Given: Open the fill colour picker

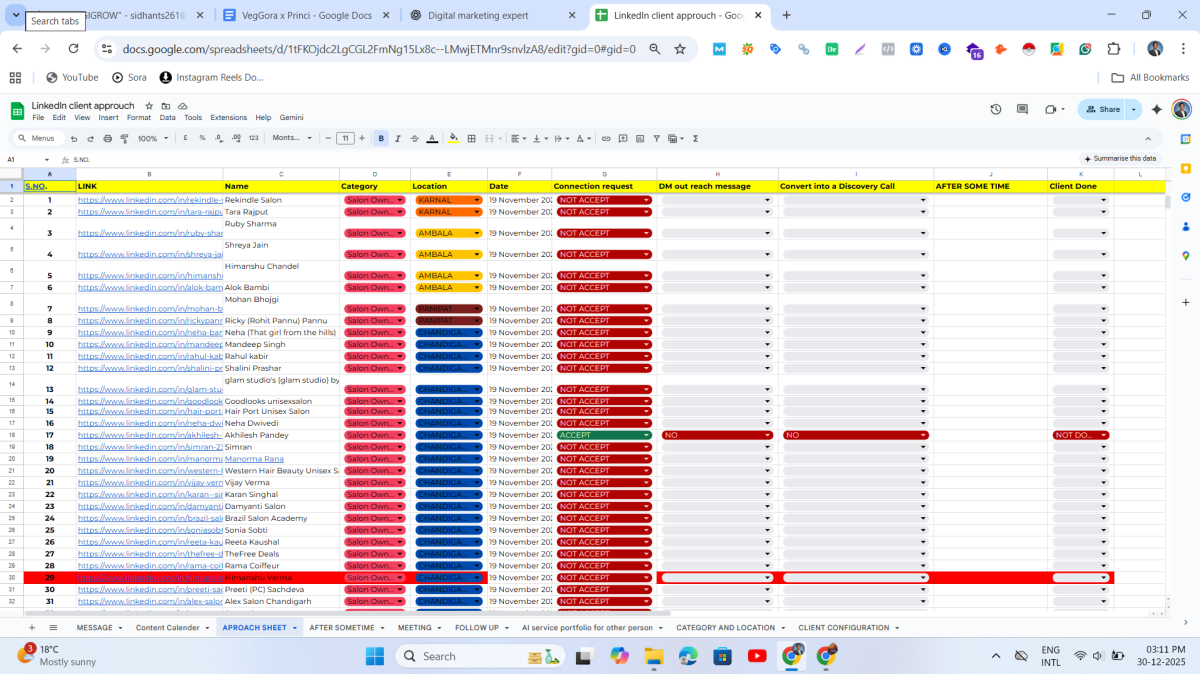Looking at the screenshot, I should click(x=453, y=138).
